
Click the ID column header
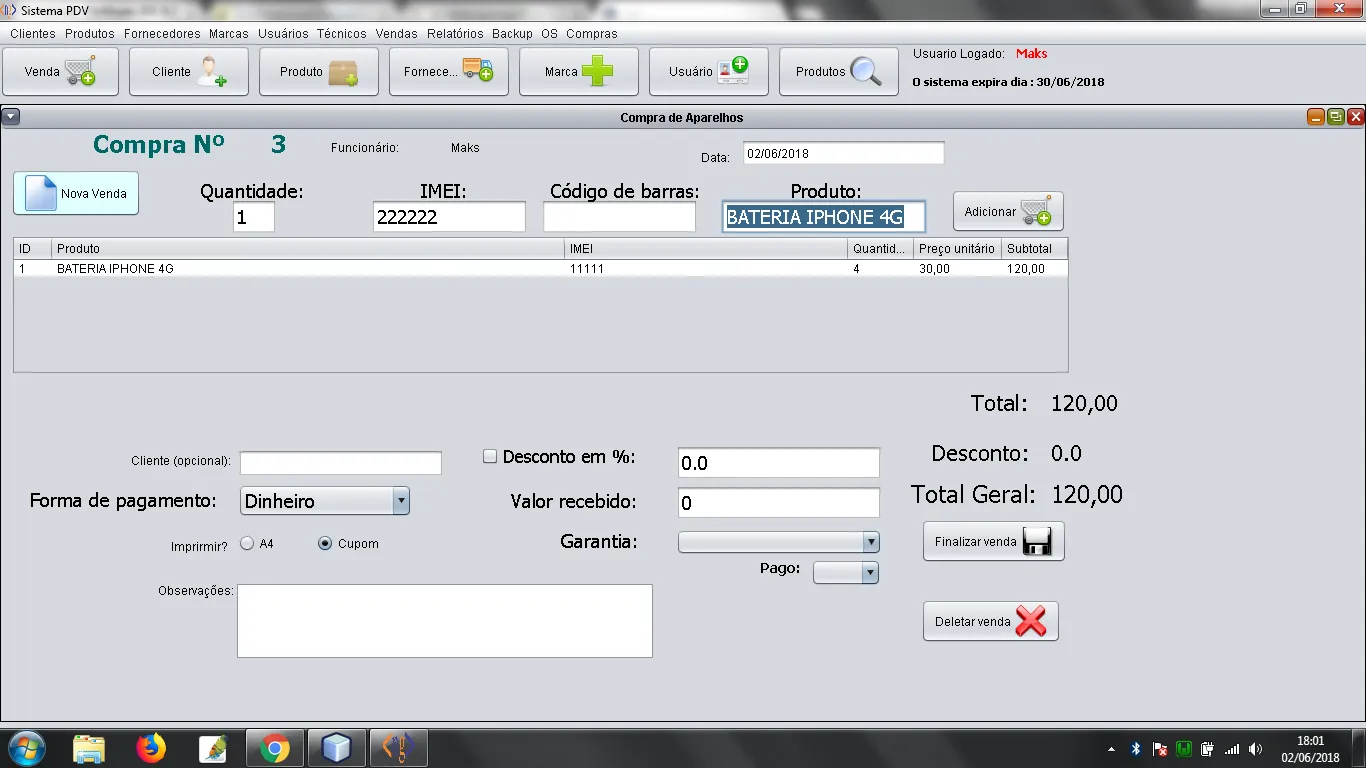tap(32, 248)
